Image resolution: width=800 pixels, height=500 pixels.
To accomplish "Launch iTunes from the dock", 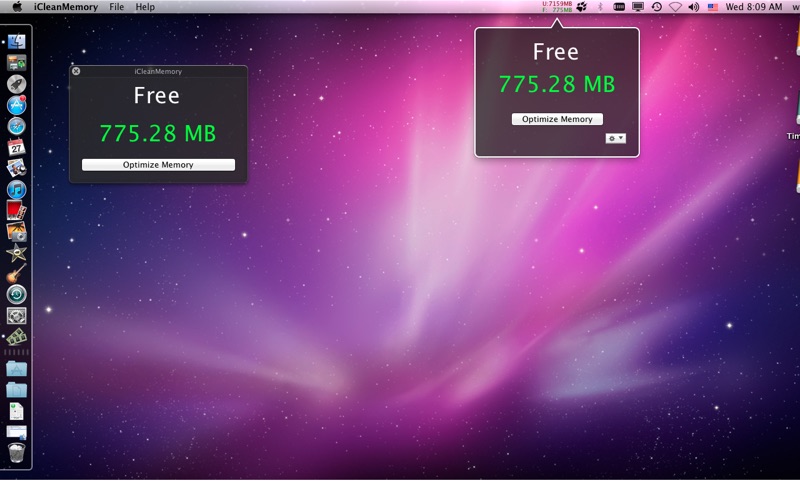I will [16, 189].
